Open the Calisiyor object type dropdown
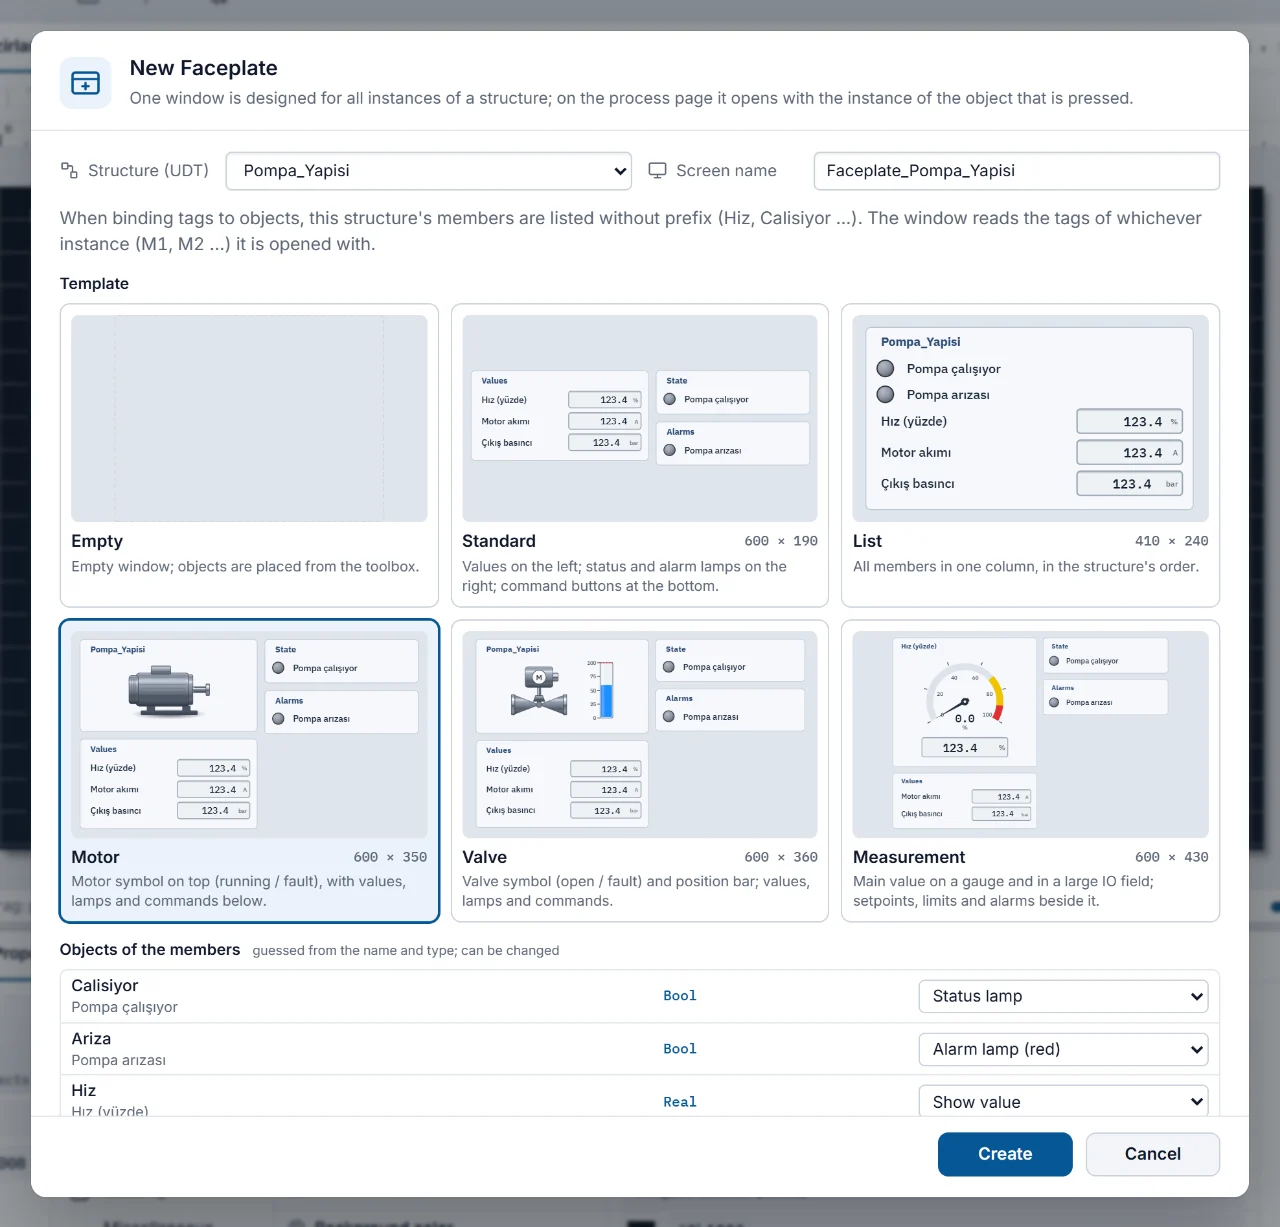1280x1227 pixels. click(1063, 996)
